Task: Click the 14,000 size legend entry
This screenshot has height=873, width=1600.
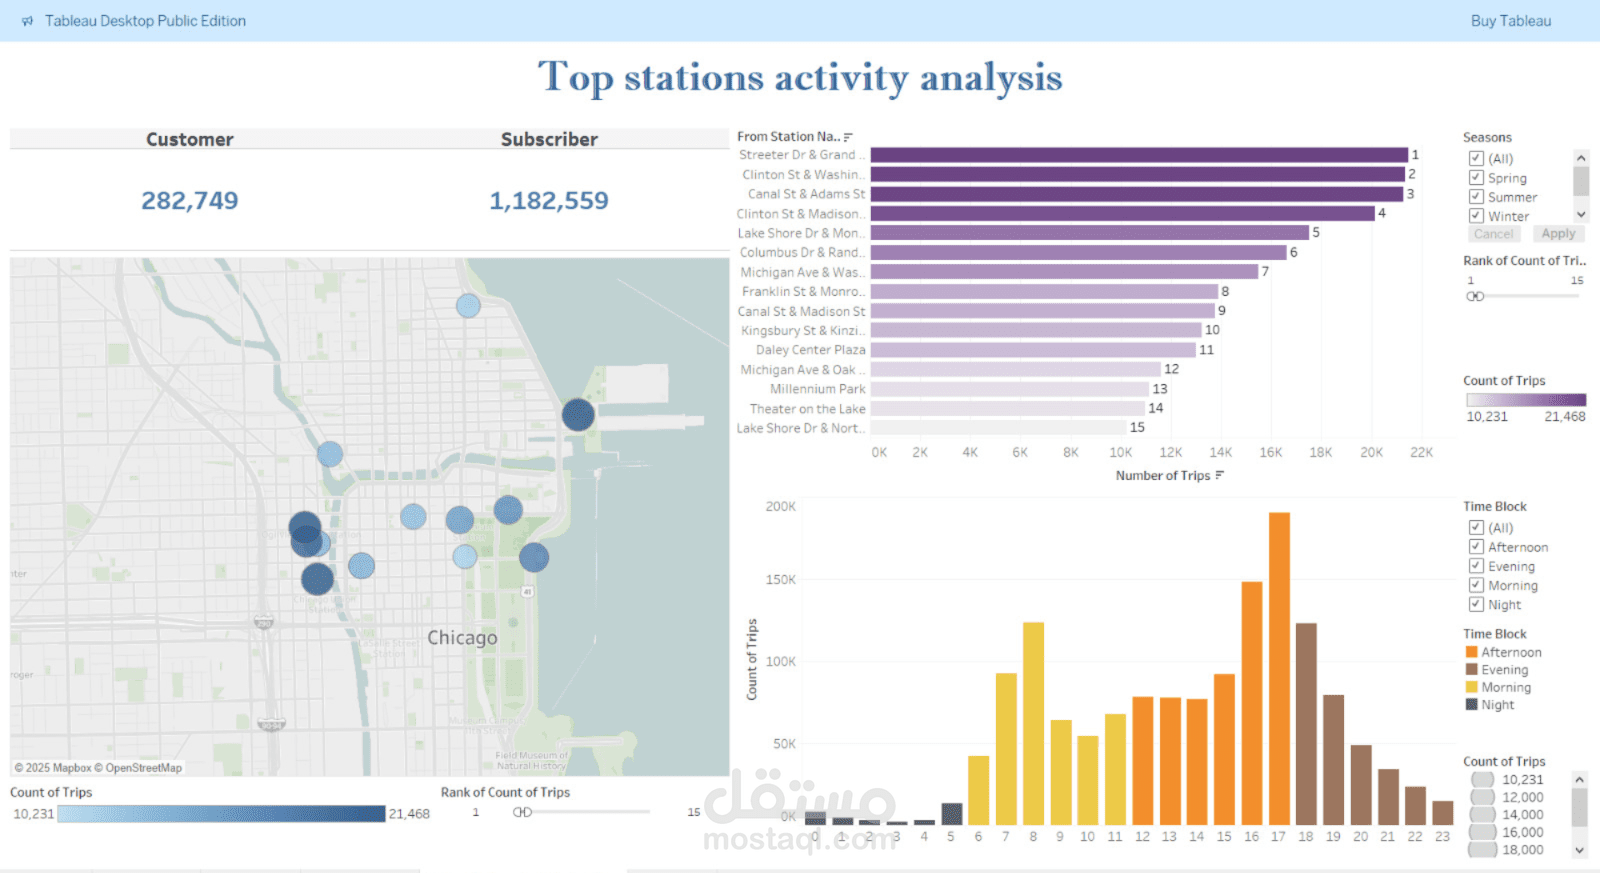Action: click(x=1506, y=815)
